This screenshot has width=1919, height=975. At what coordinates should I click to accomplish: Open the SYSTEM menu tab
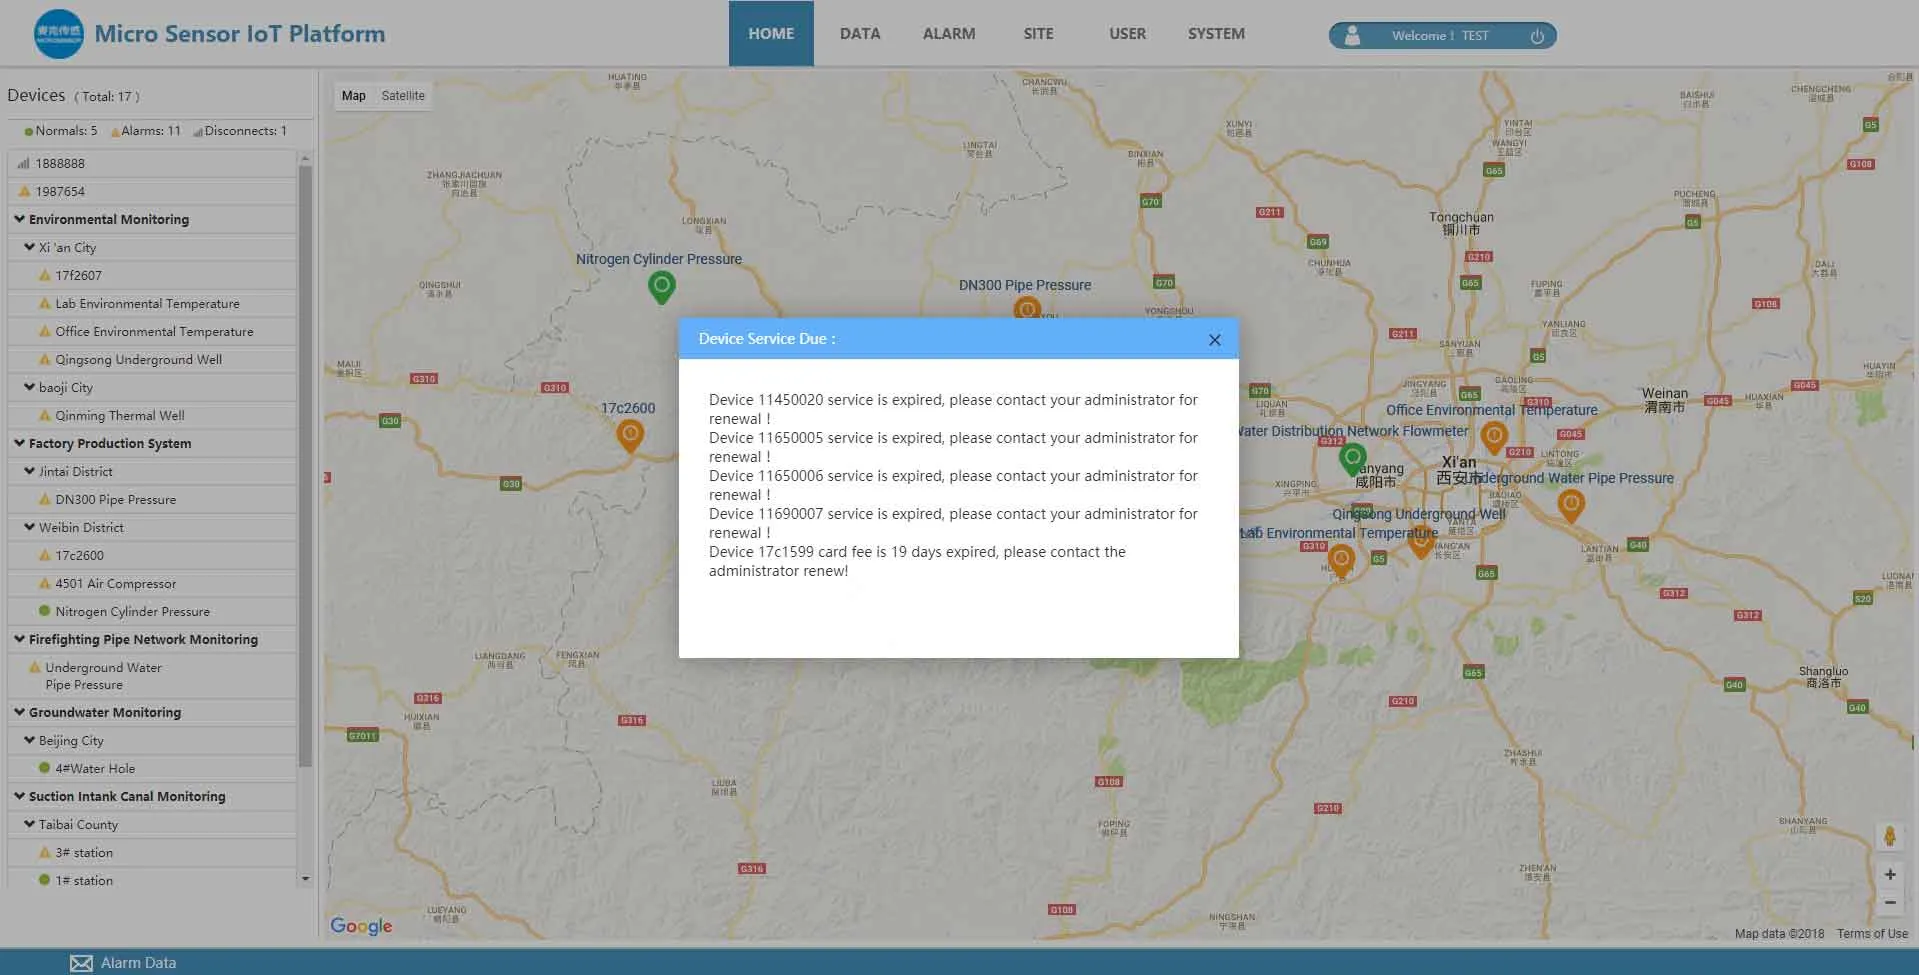click(1216, 34)
